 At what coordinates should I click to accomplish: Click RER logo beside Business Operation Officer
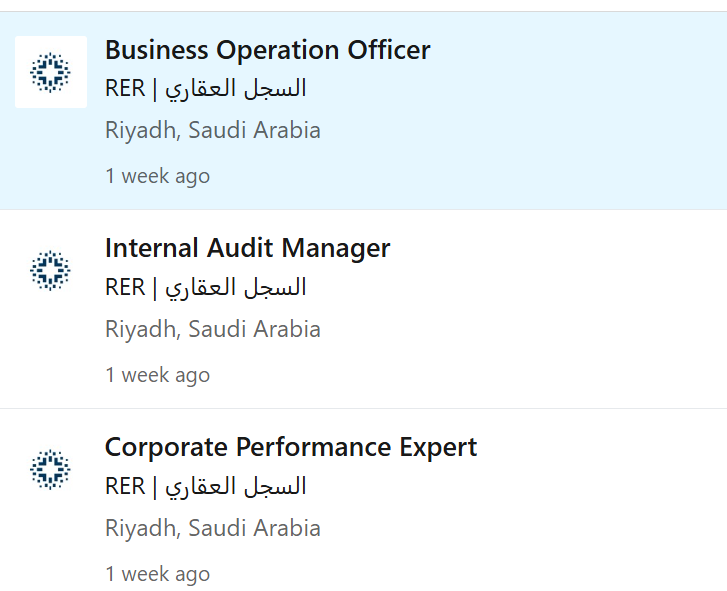coord(51,72)
